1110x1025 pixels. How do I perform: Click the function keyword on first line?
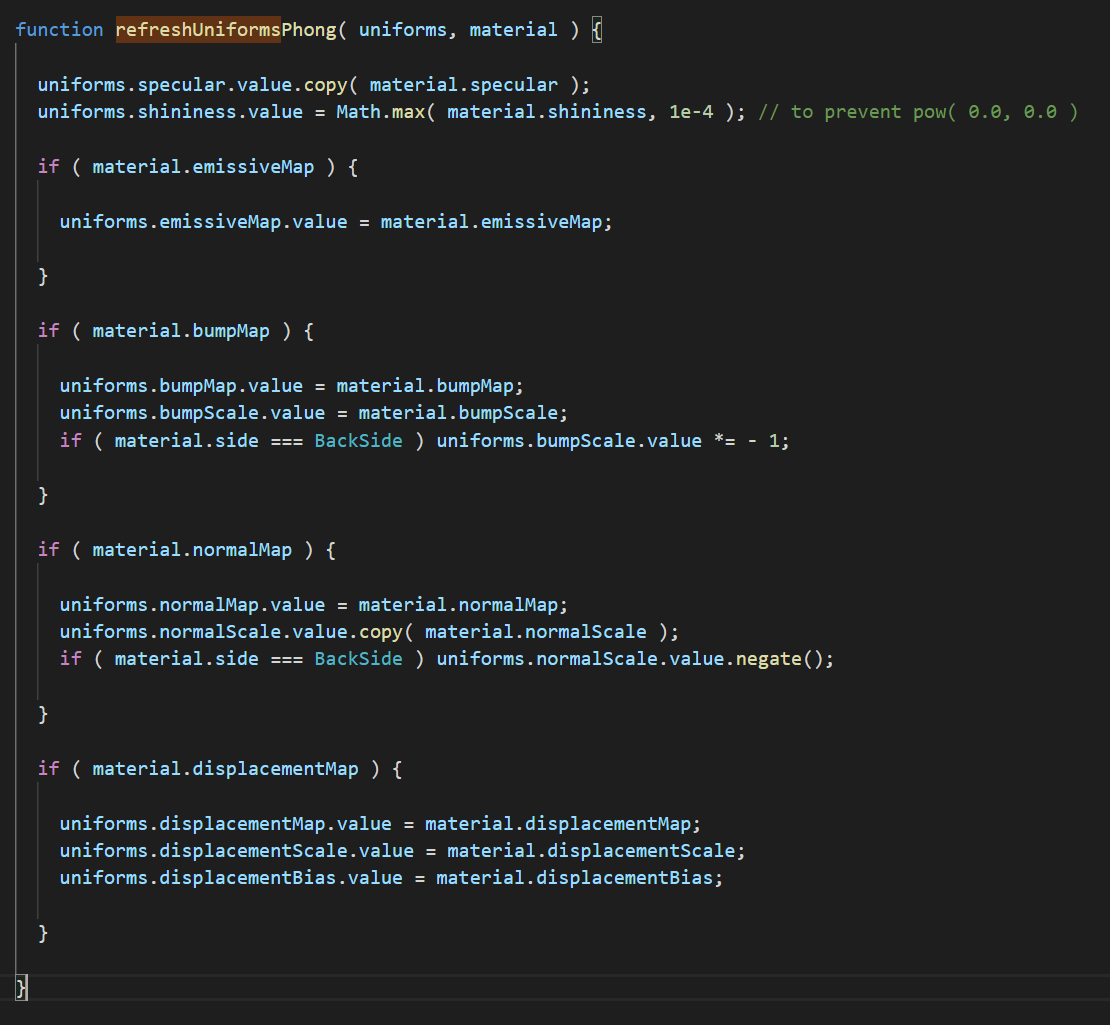[x=59, y=29]
